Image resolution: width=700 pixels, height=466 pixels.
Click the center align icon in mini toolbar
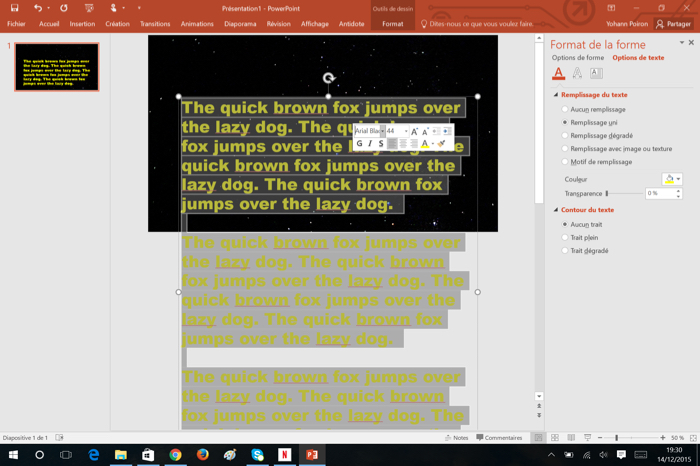point(404,144)
